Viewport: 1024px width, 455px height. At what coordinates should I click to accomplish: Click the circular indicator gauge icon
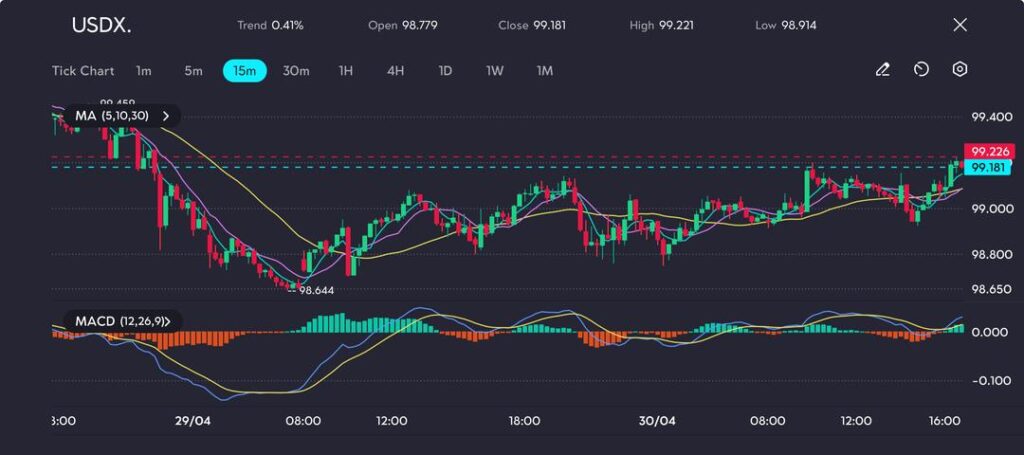click(x=921, y=70)
